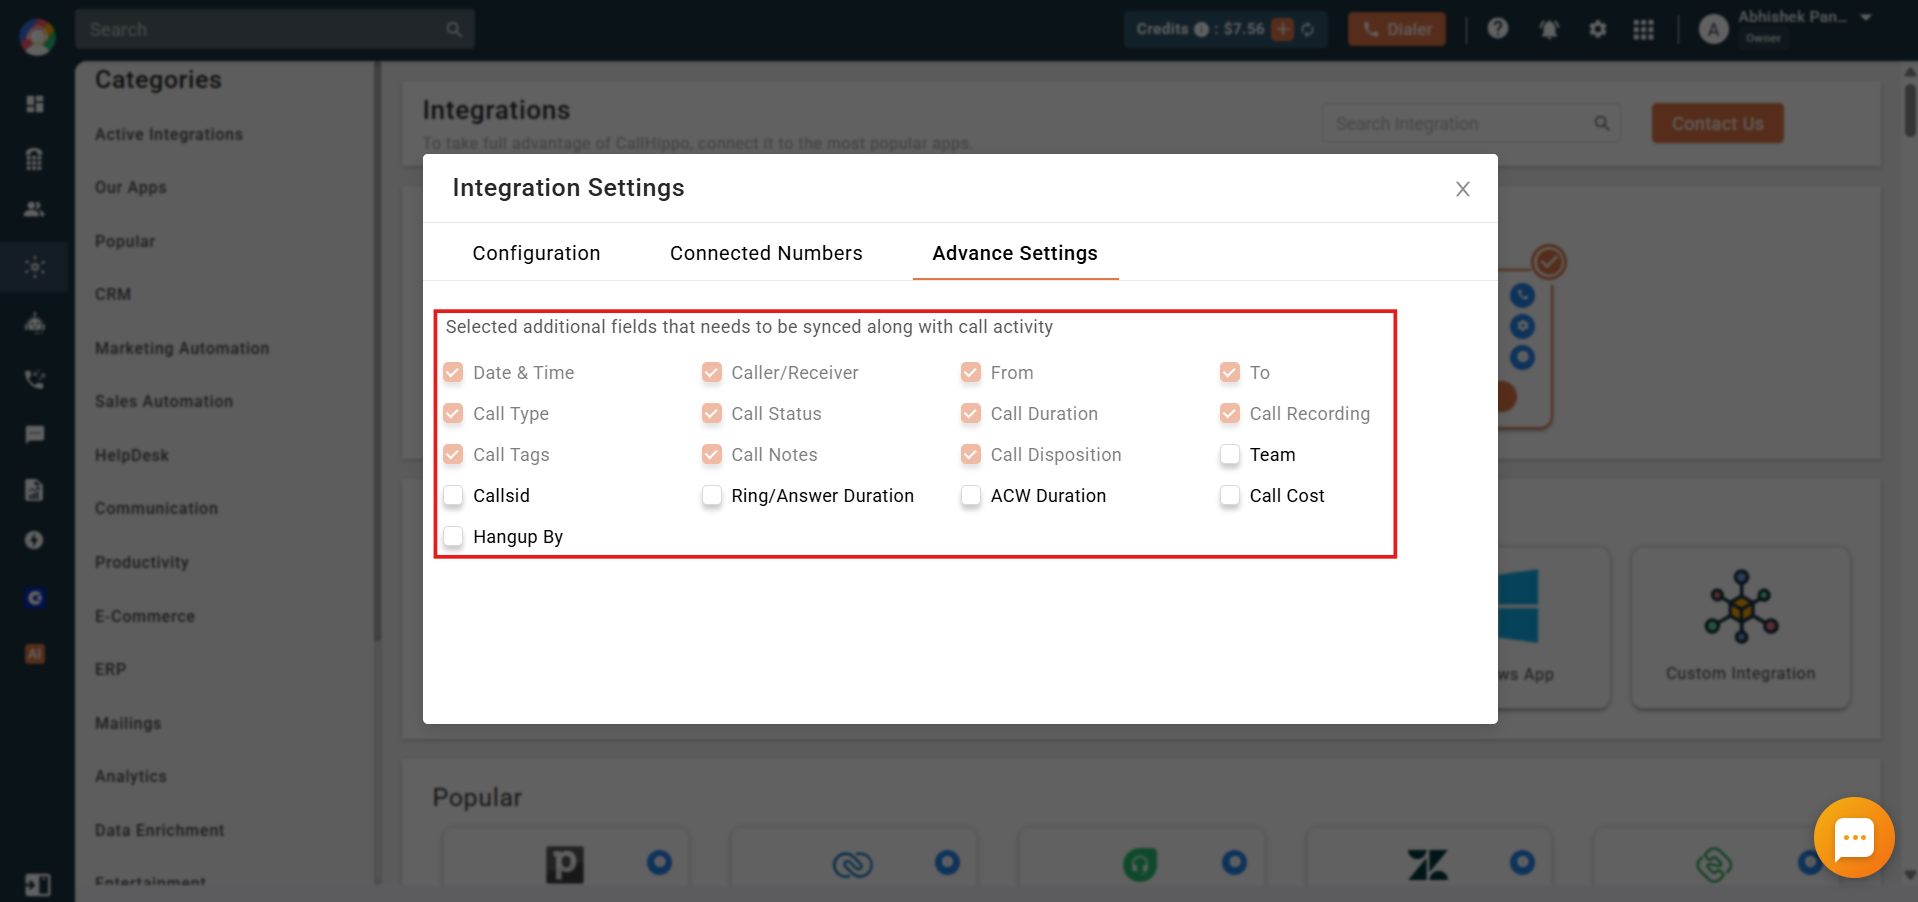
Task: Open the live chat widget icon
Action: tap(1854, 838)
